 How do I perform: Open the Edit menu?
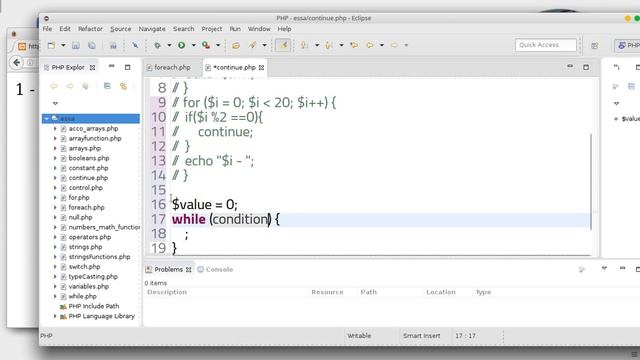(65, 29)
